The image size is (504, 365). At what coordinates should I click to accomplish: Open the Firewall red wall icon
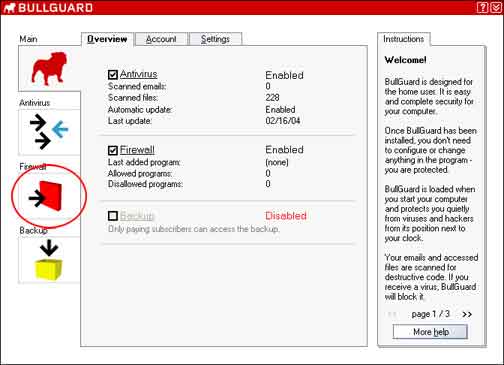coord(46,196)
